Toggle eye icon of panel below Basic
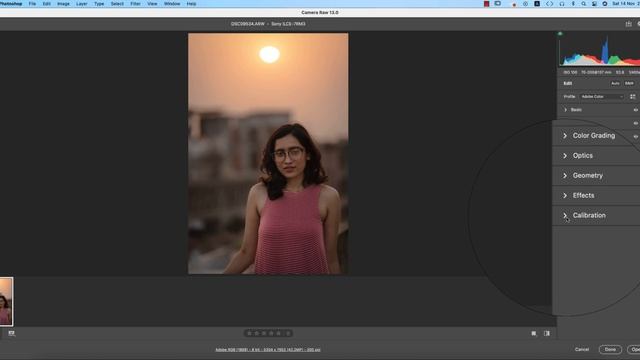This screenshot has height=360, width=640. tap(636, 123)
